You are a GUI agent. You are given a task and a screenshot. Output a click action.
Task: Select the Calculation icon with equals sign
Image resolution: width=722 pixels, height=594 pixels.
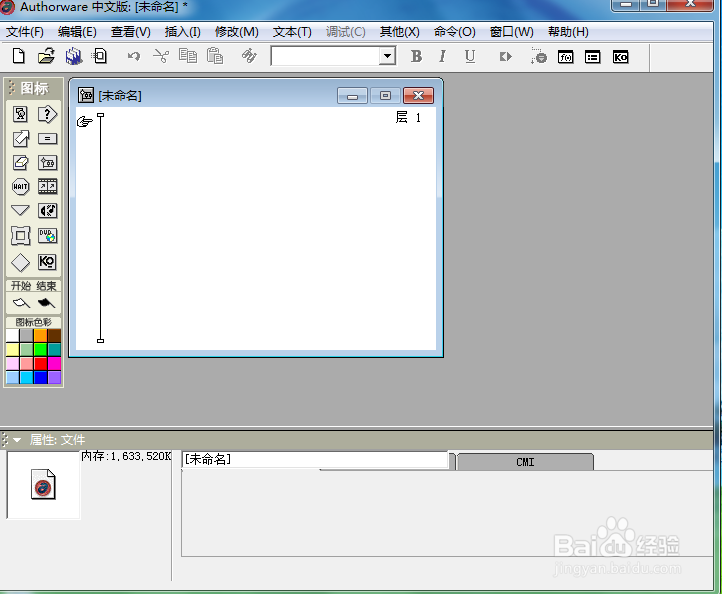(x=47, y=138)
